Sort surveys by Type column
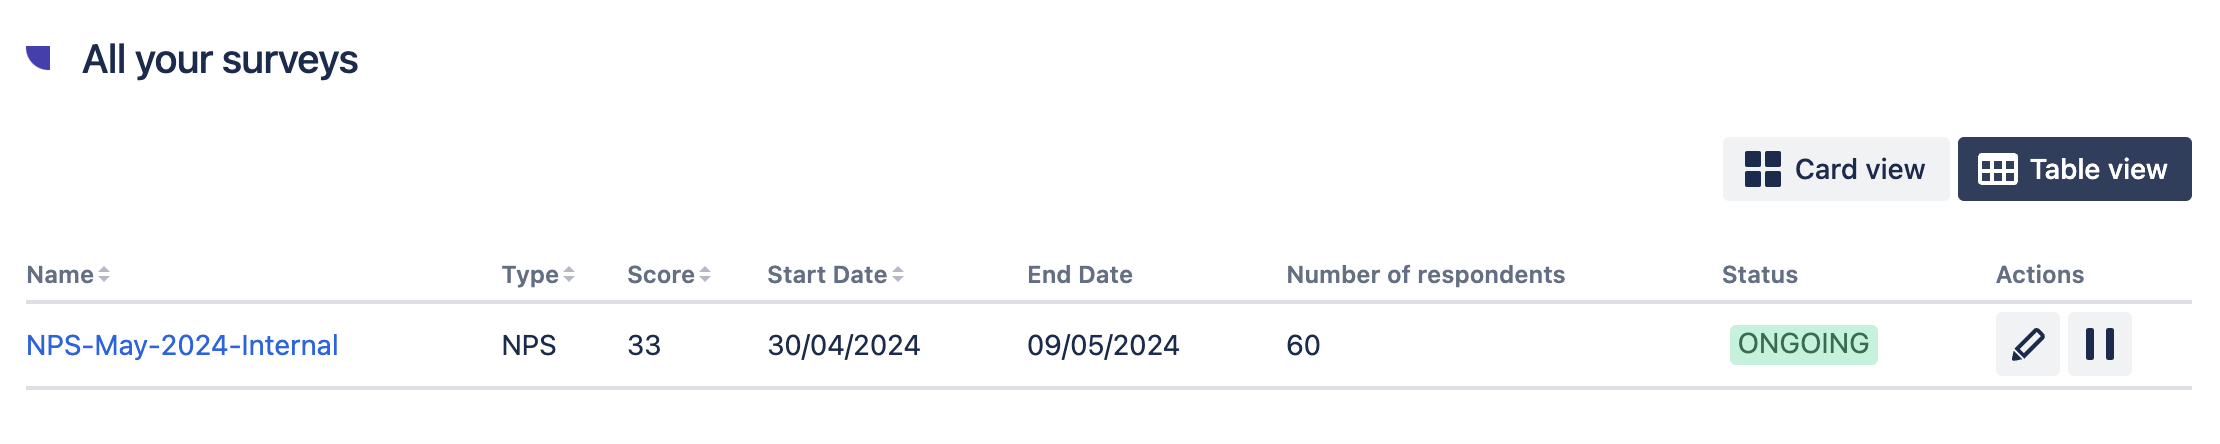This screenshot has height=444, width=2220. (538, 275)
